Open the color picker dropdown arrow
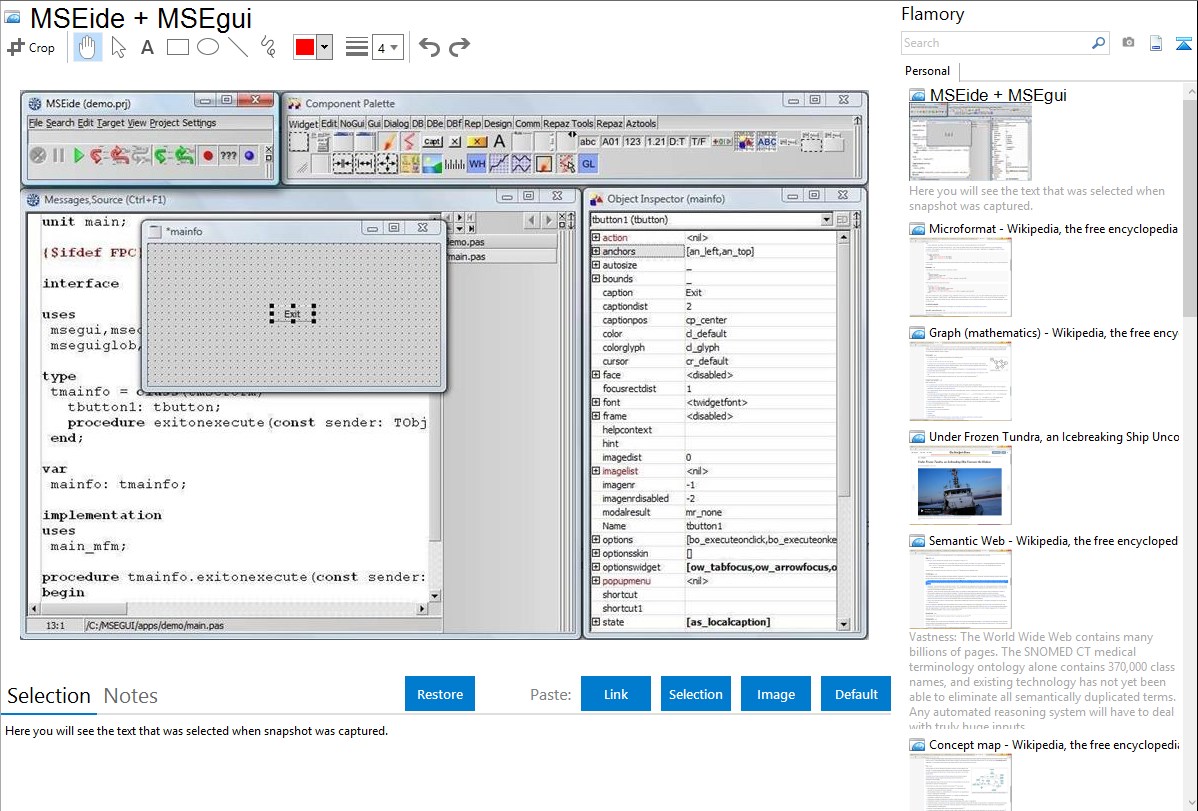 [324, 47]
